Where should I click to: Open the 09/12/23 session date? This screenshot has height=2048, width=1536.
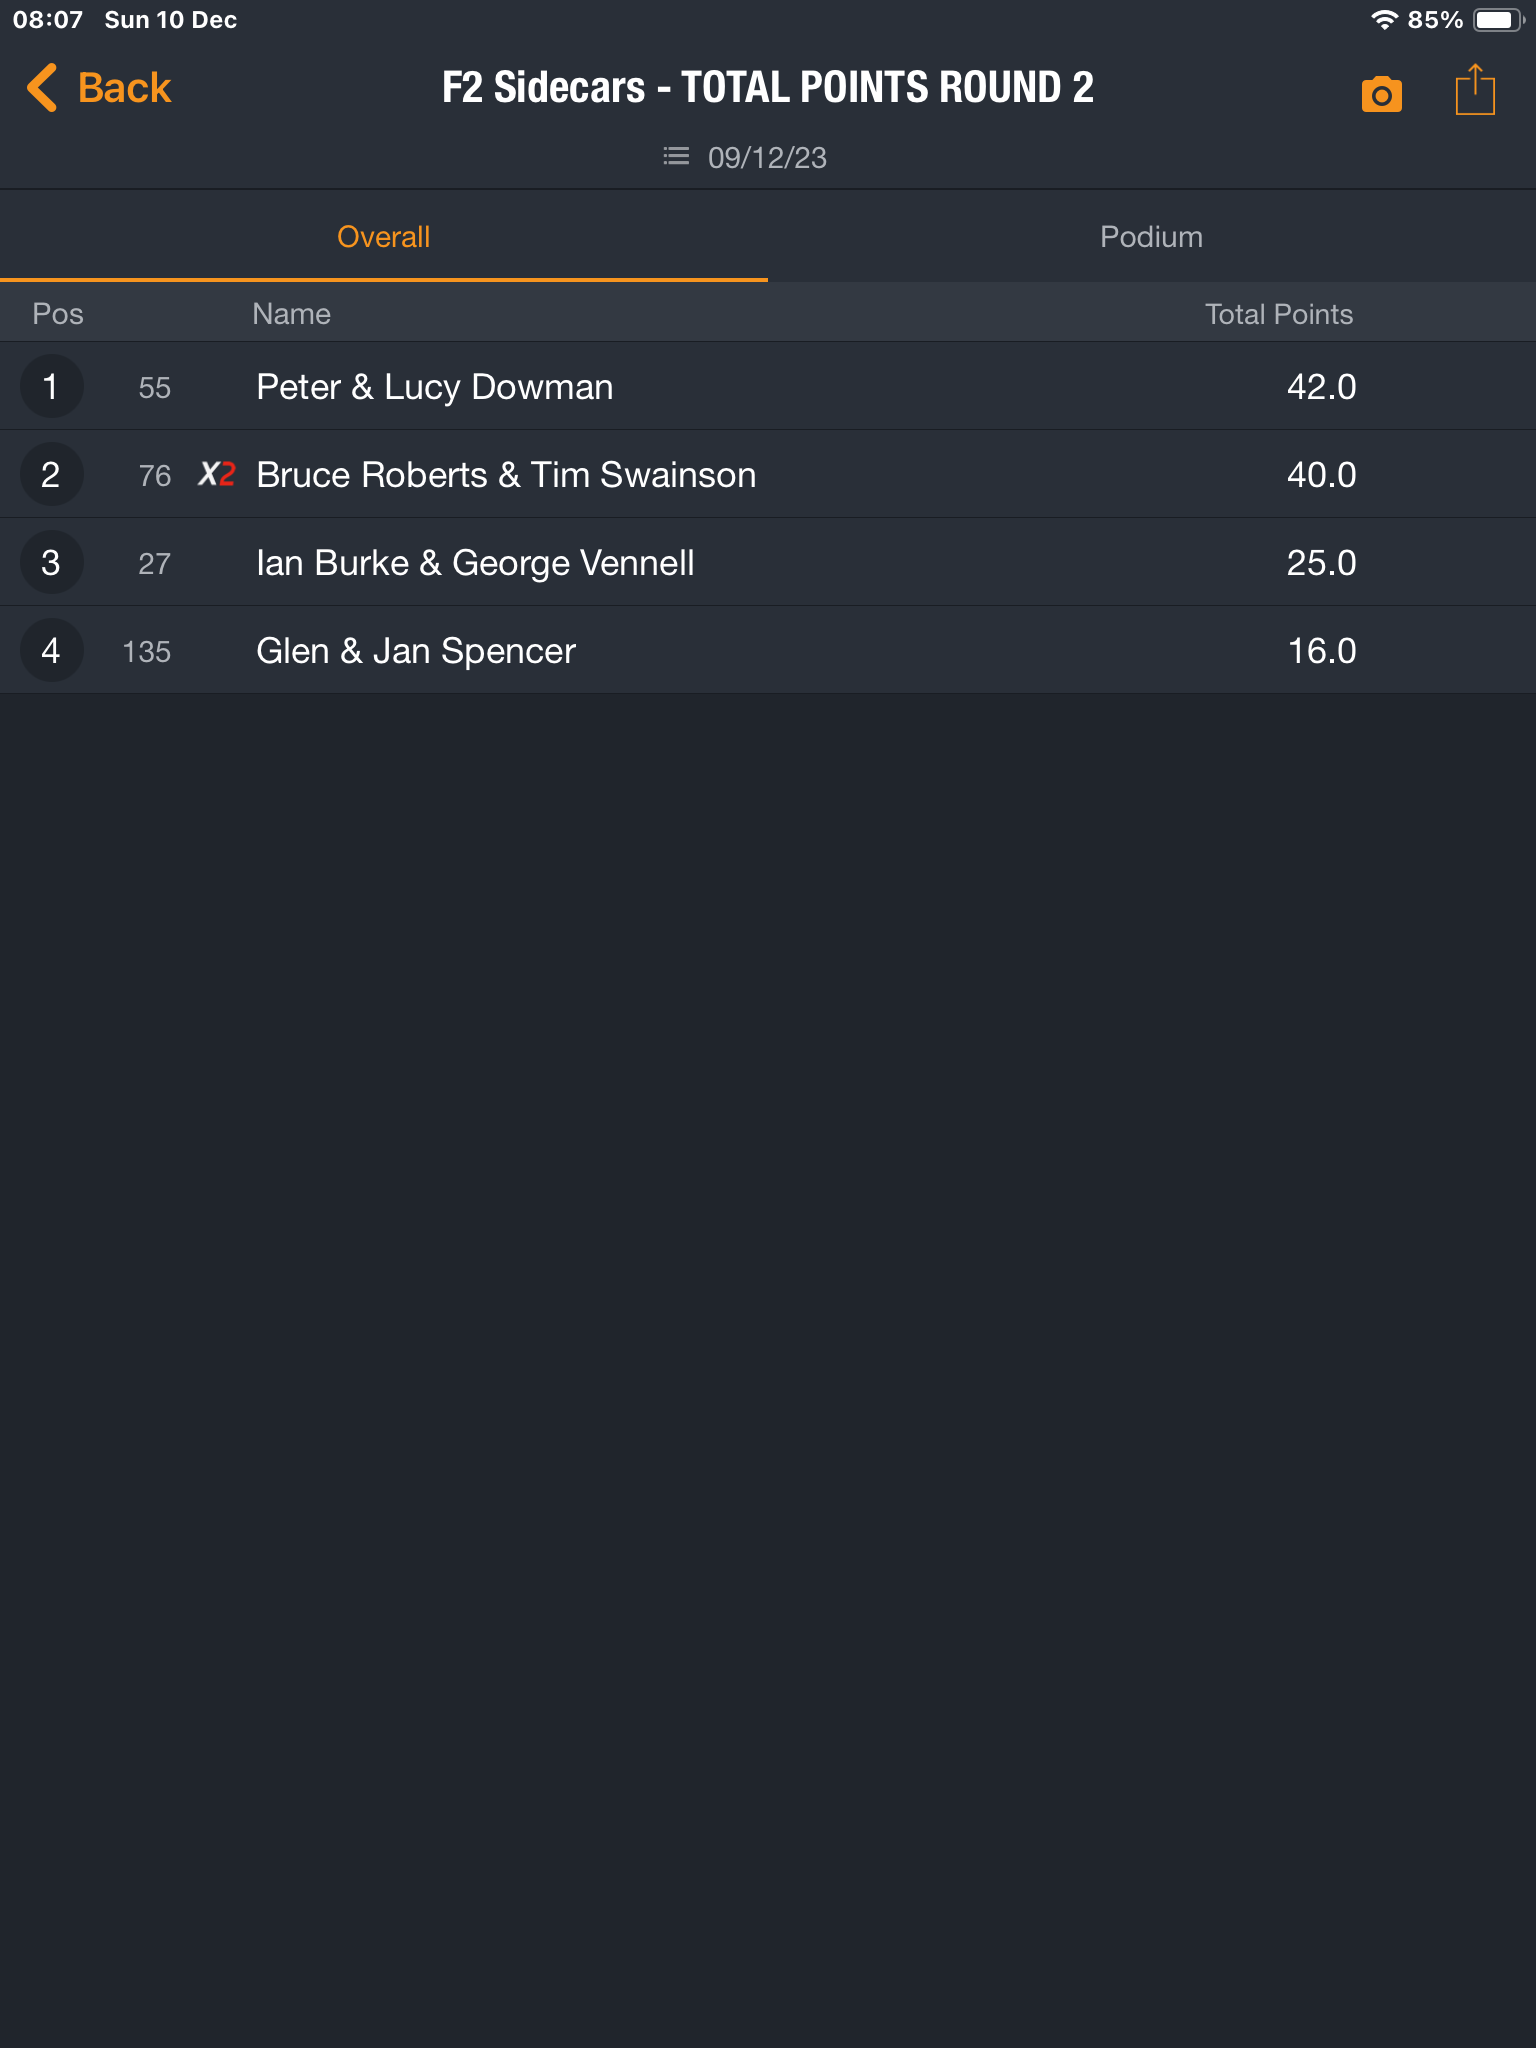click(767, 158)
